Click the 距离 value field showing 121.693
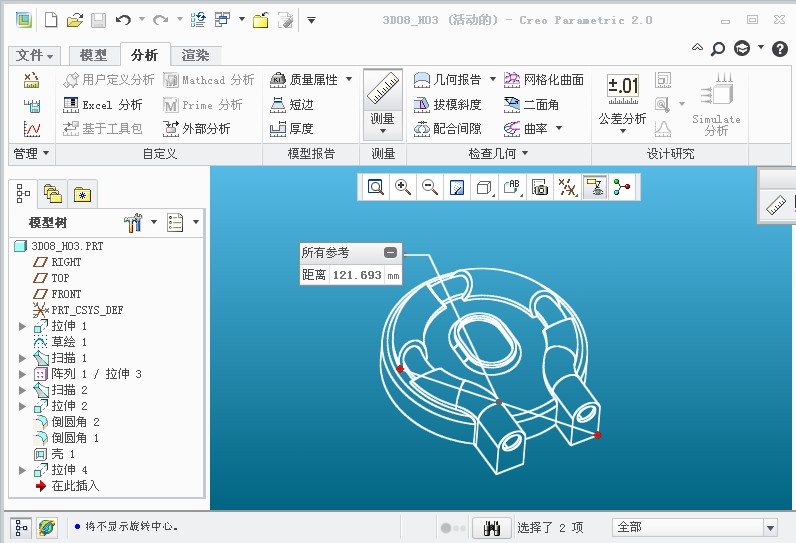 click(357, 275)
